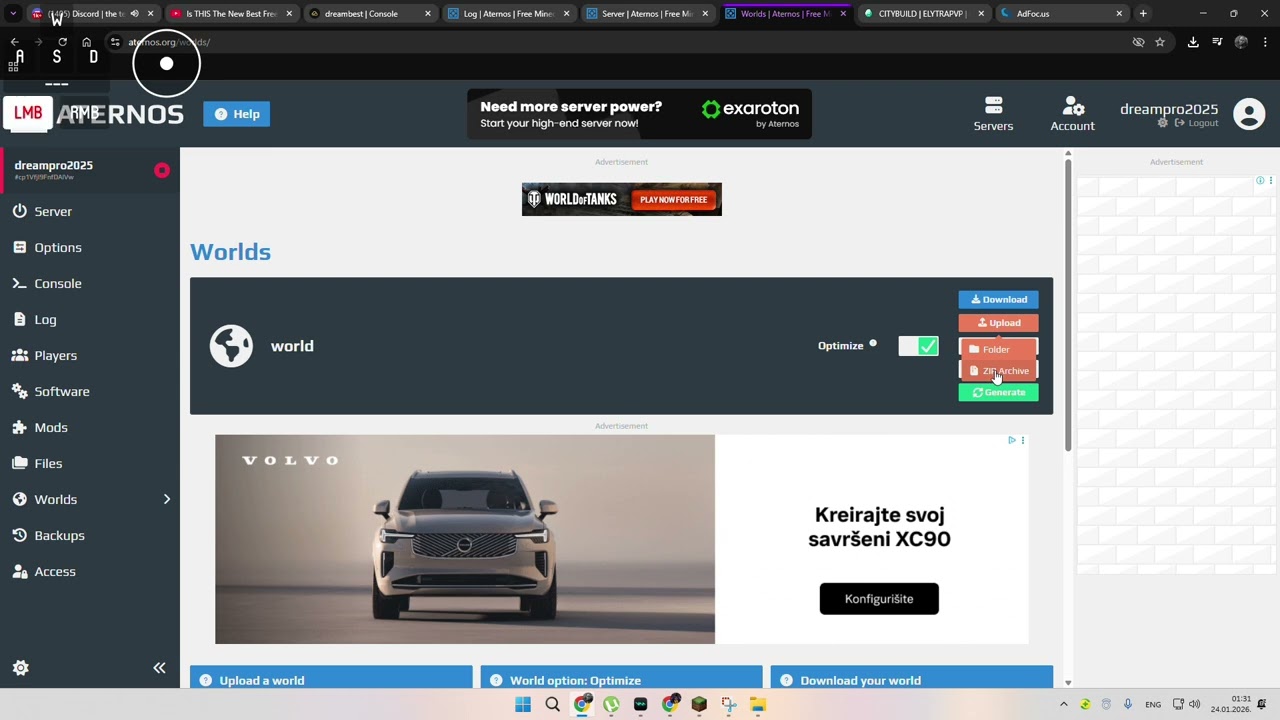
Task: Open the Account header icon
Action: coord(1072,114)
